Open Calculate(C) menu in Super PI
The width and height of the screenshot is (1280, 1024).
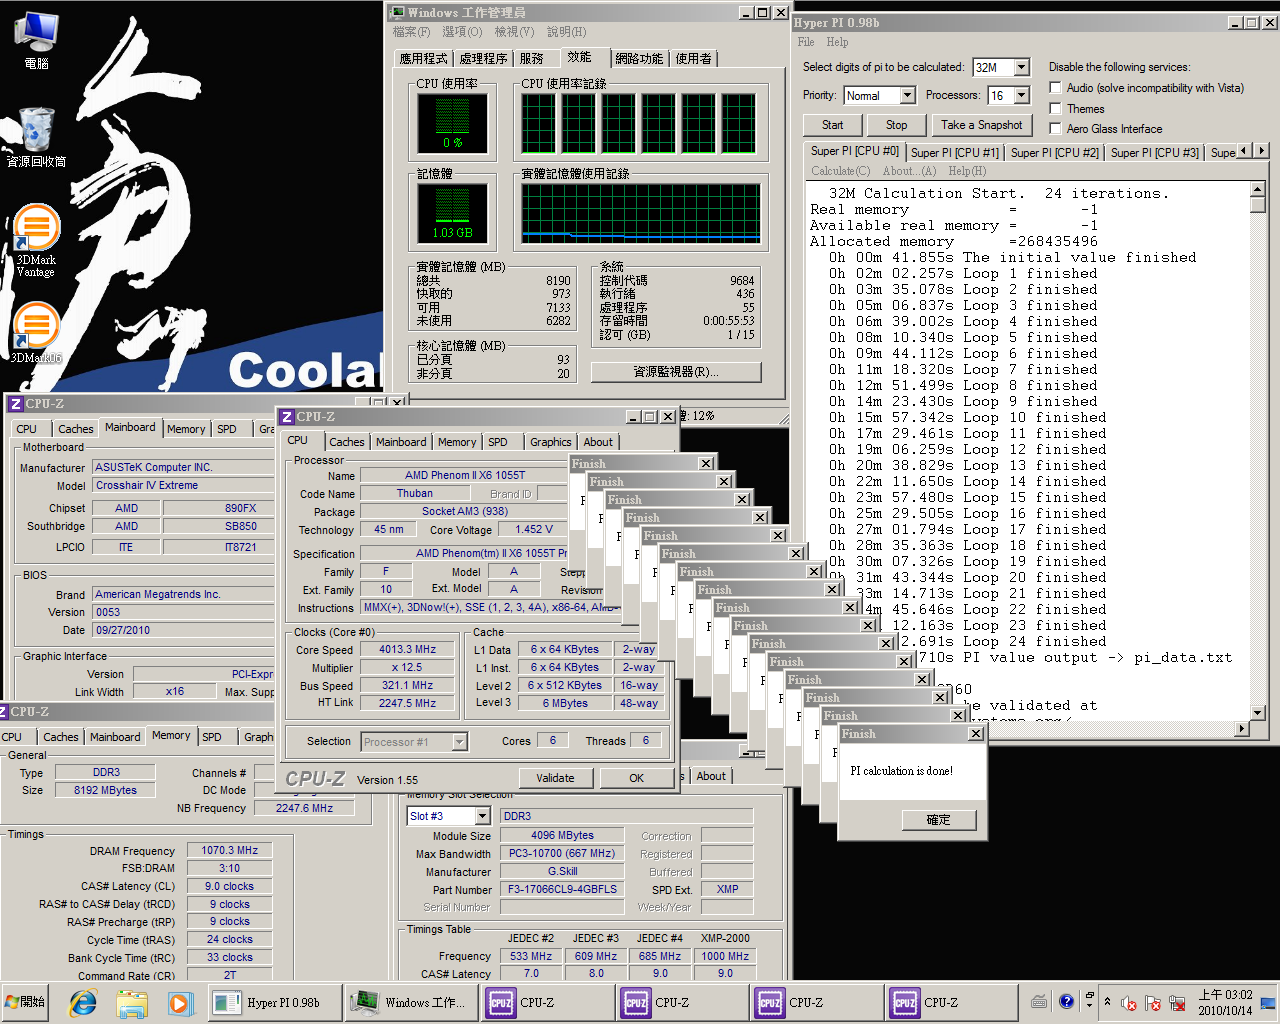pyautogui.click(x=841, y=171)
